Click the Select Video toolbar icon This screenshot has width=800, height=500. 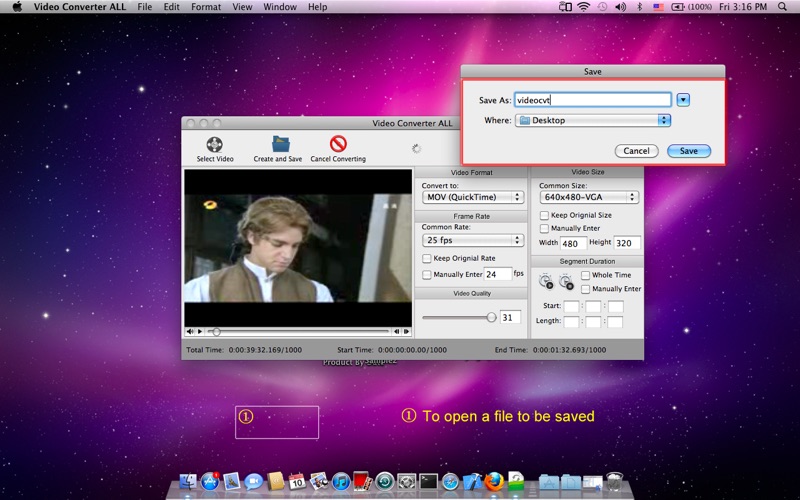(x=214, y=144)
